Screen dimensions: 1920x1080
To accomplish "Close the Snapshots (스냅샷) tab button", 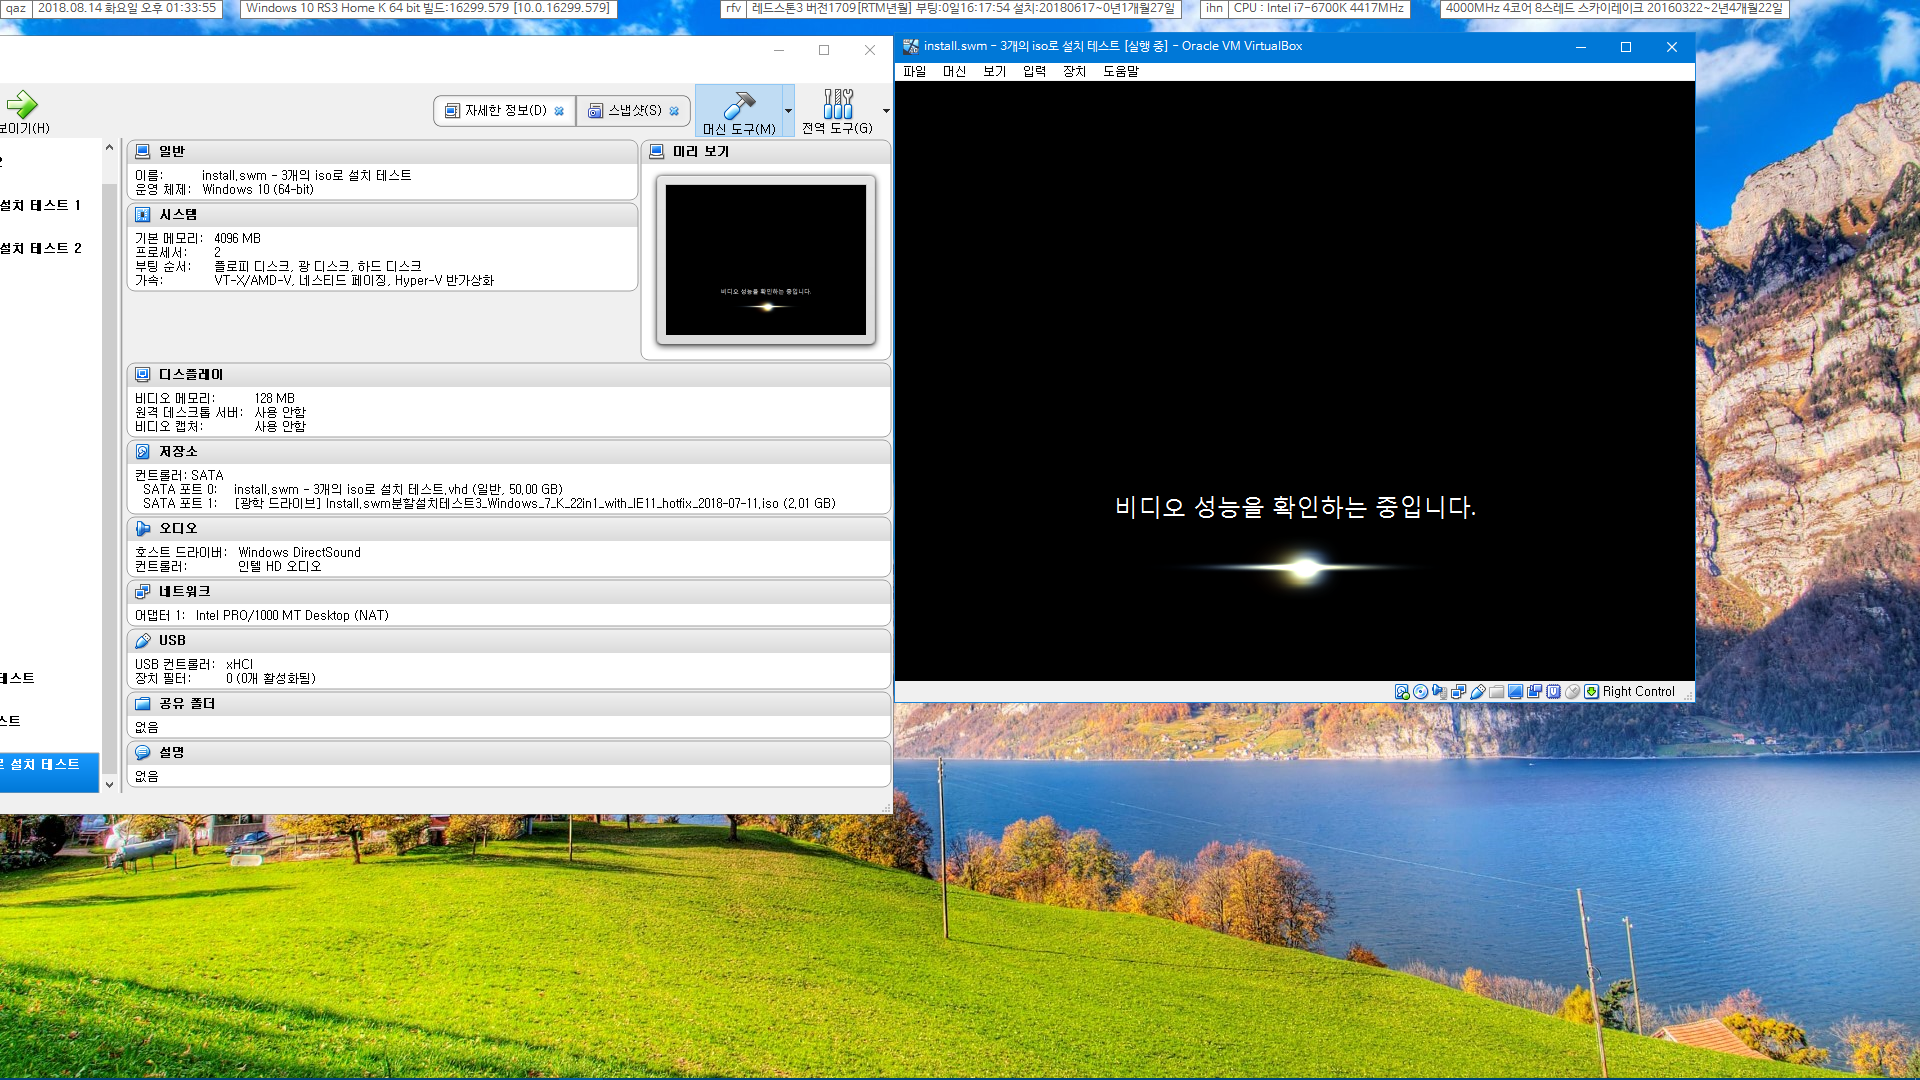I will (674, 111).
